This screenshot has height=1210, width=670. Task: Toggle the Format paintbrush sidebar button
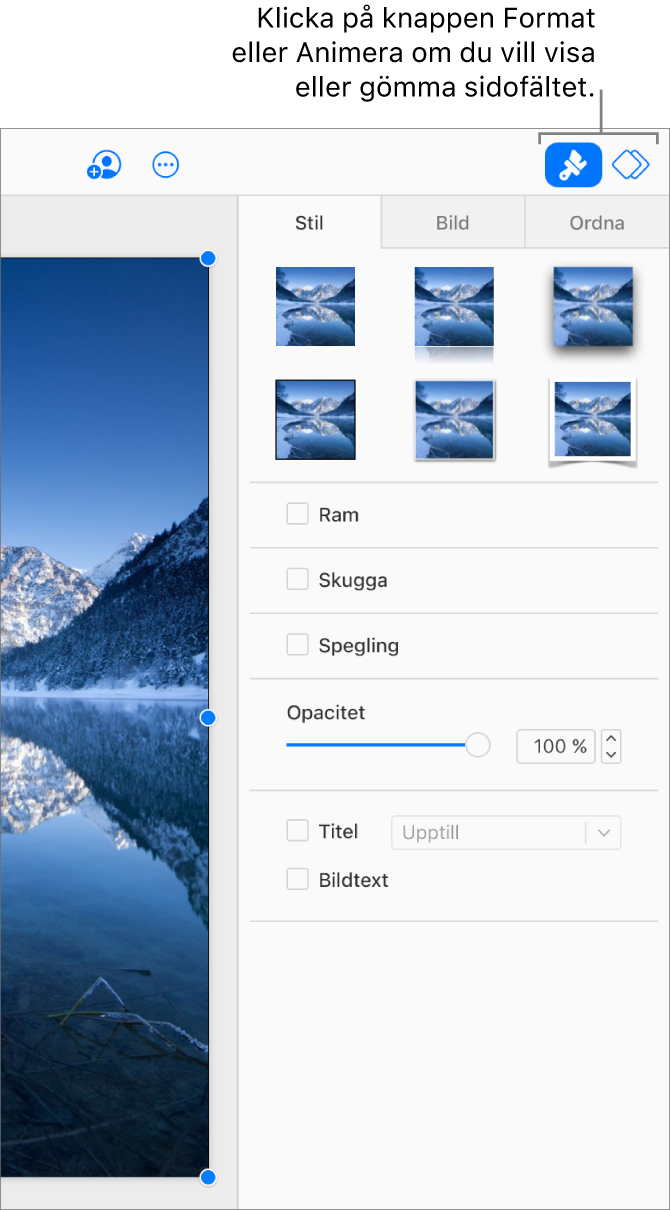573,165
